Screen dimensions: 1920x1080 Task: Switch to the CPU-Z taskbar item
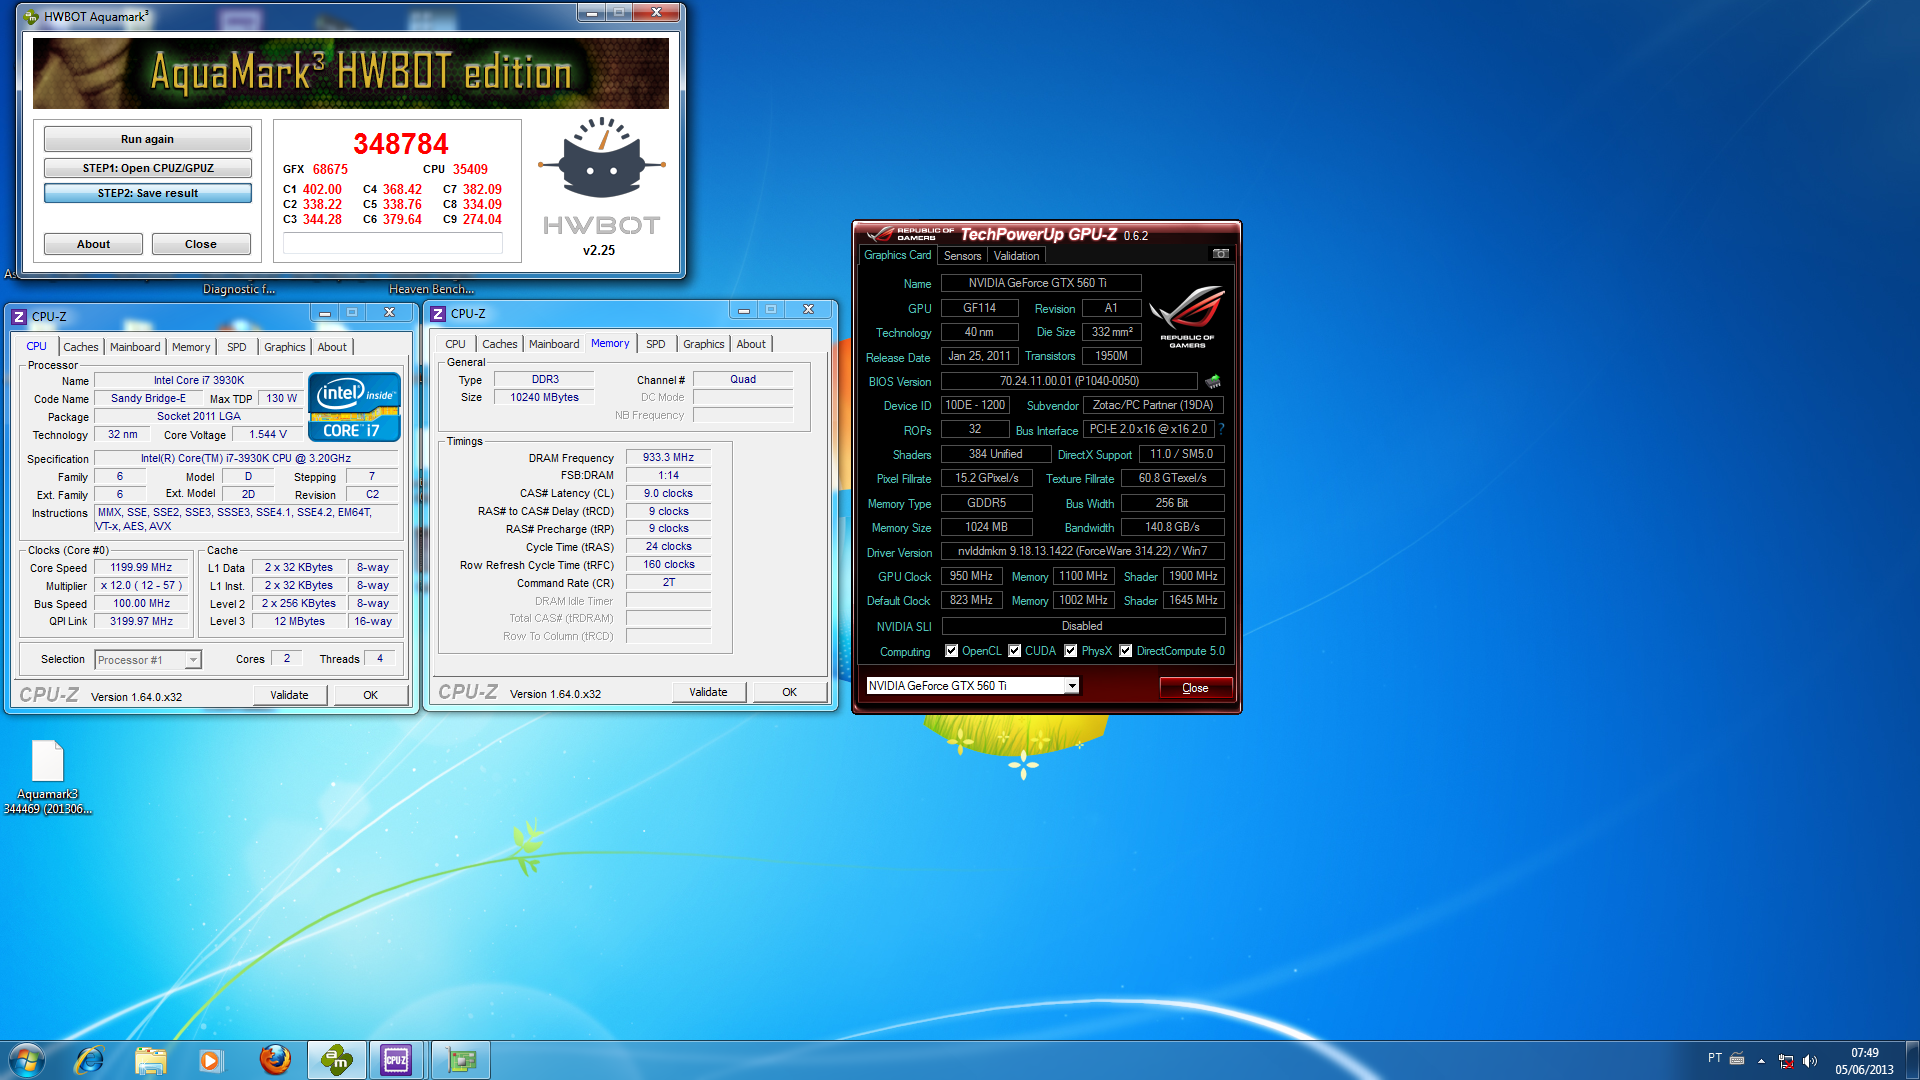(x=397, y=1060)
